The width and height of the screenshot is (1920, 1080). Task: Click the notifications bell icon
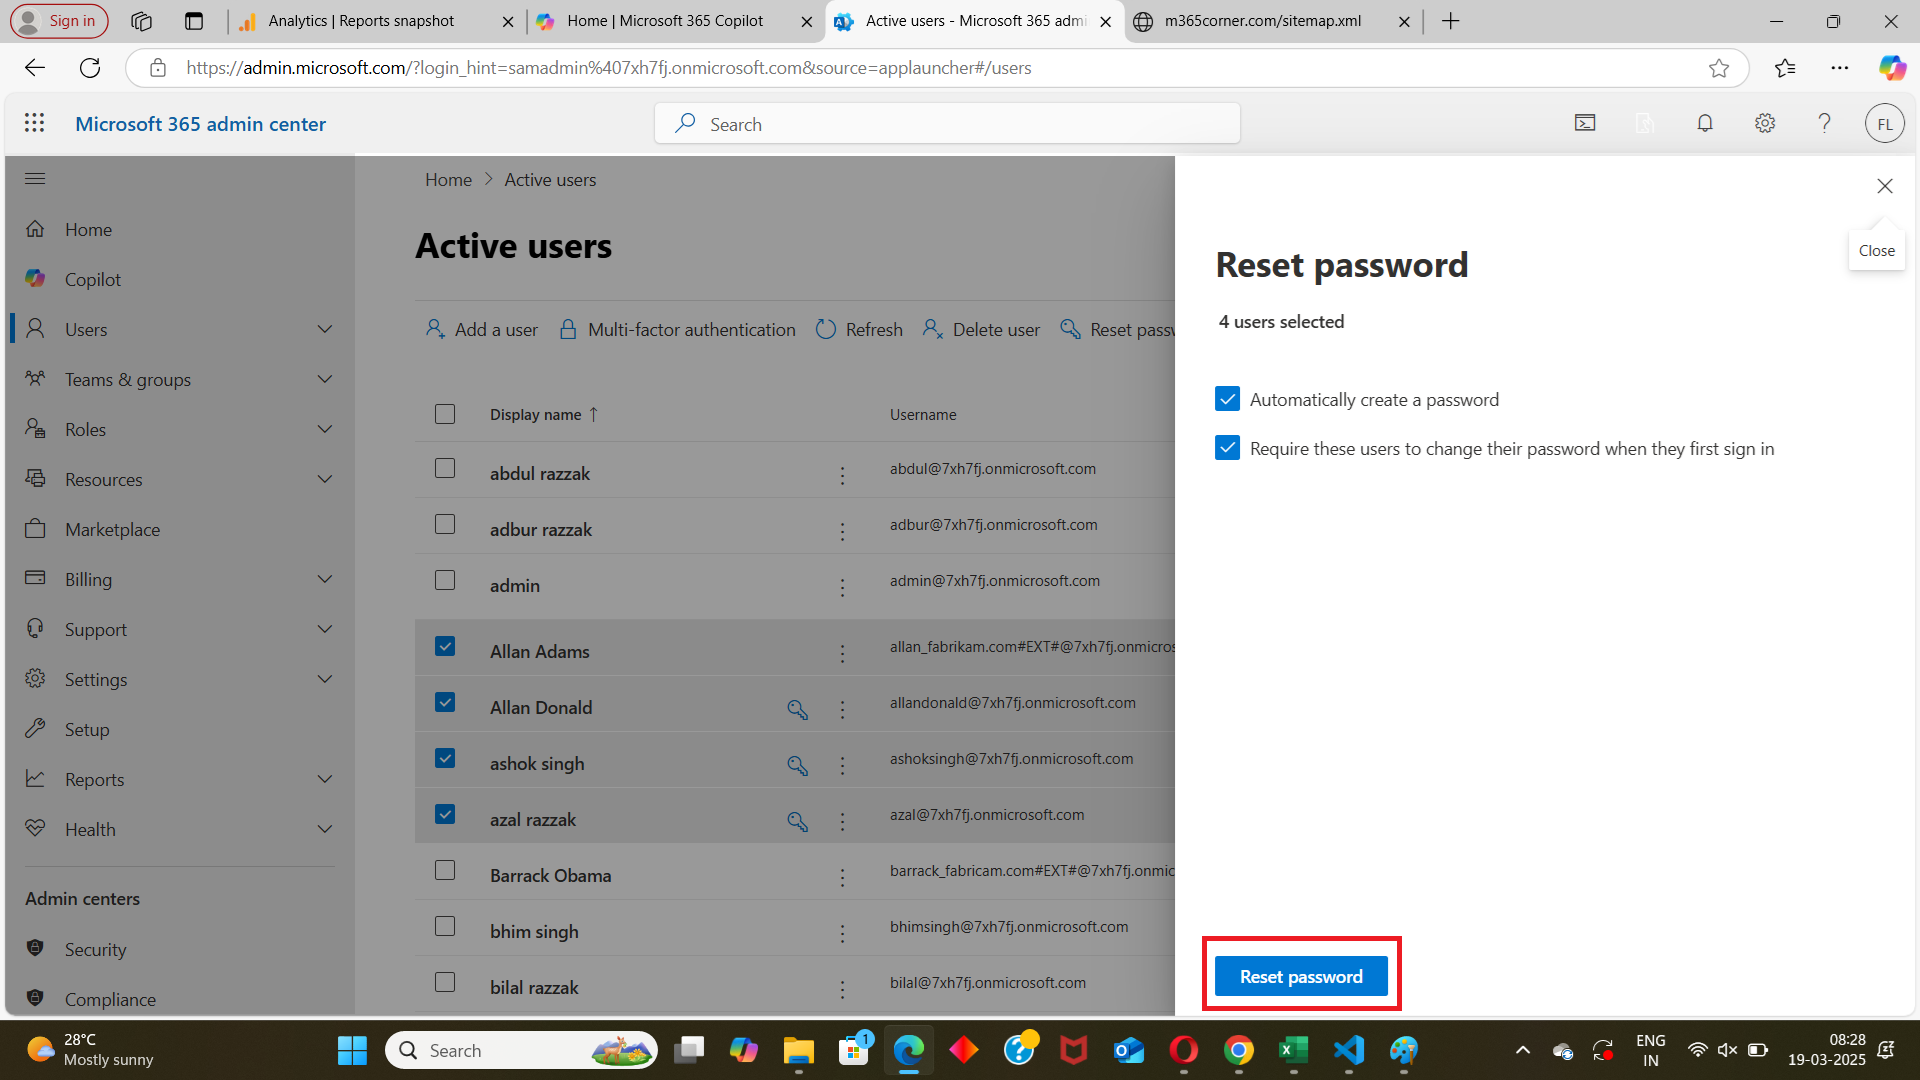pyautogui.click(x=1705, y=123)
